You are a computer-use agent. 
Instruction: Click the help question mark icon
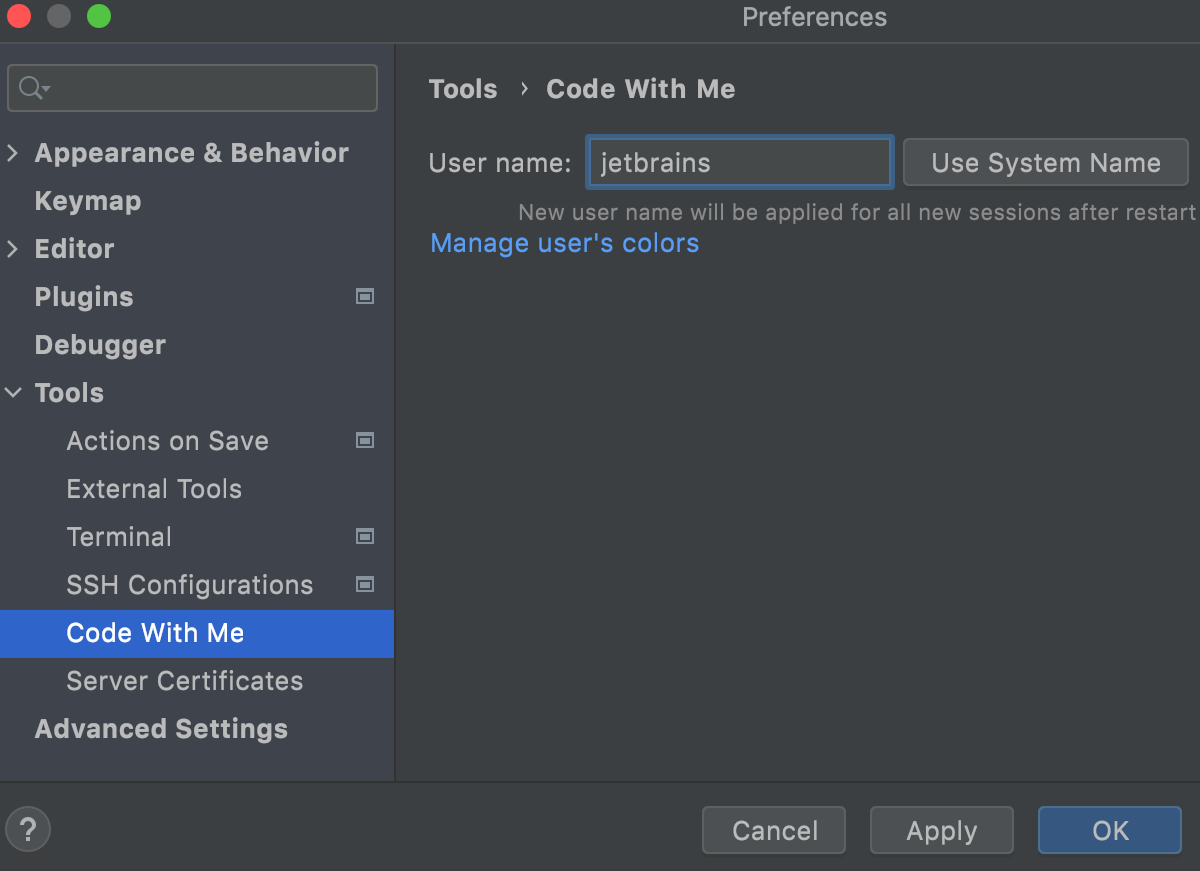click(27, 829)
